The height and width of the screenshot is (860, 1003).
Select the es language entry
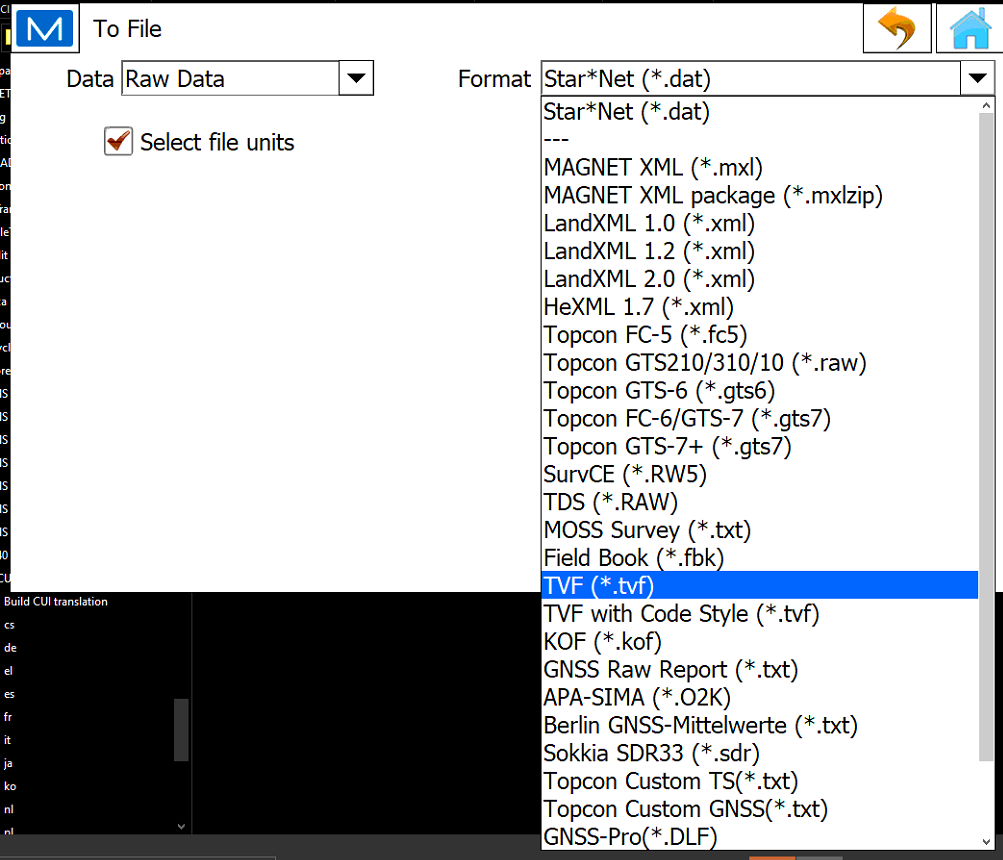9,694
